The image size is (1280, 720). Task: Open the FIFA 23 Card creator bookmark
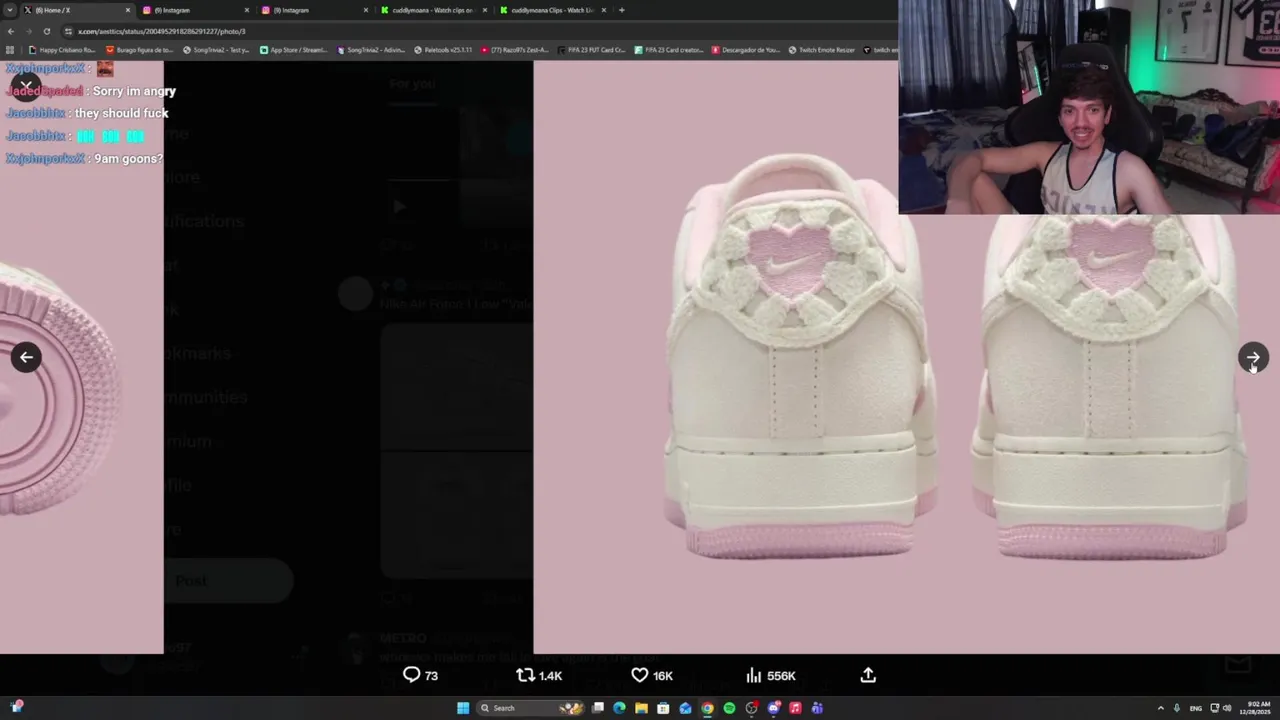(669, 49)
